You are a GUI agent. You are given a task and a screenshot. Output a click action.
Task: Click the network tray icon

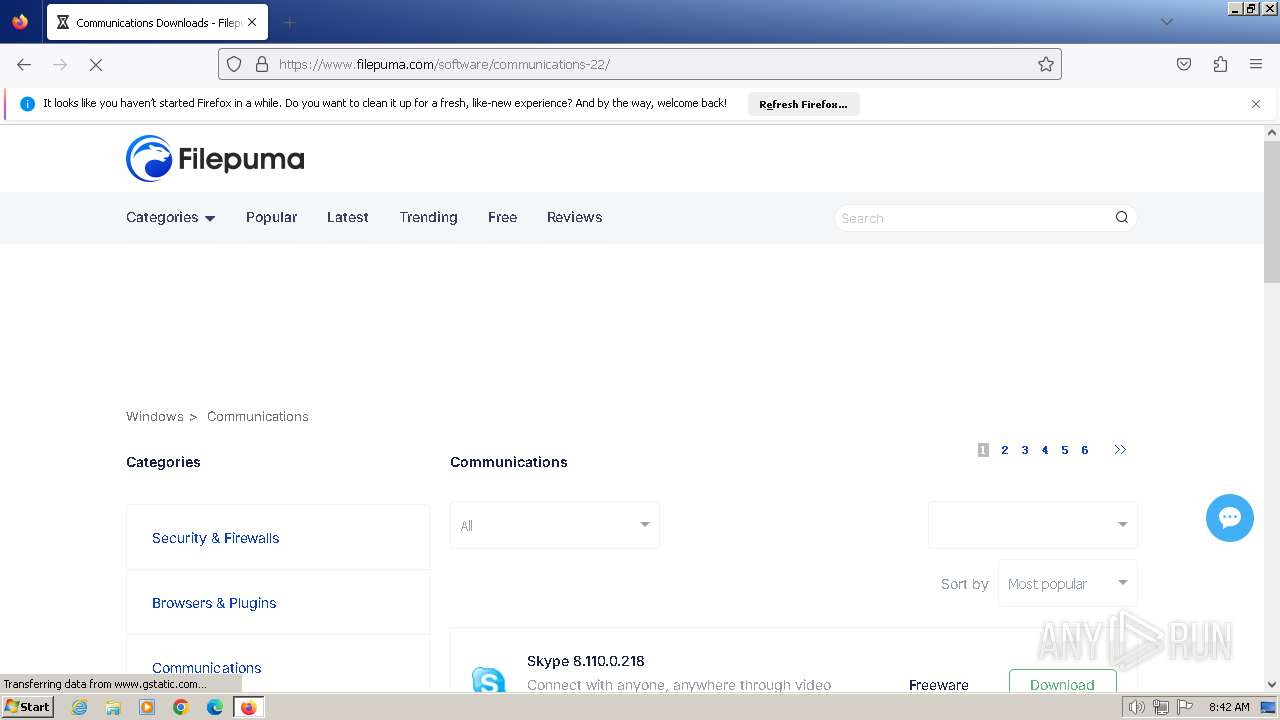(x=1160, y=707)
